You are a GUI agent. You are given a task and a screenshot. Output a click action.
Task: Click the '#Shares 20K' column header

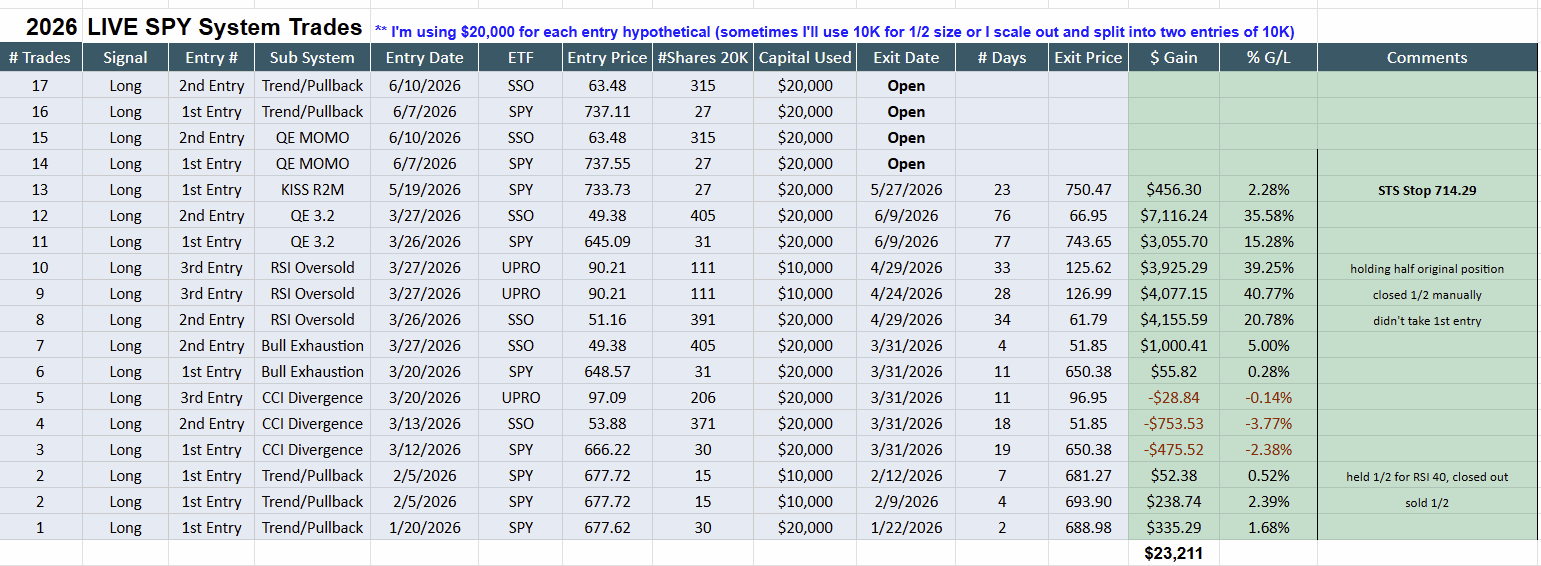(703, 58)
